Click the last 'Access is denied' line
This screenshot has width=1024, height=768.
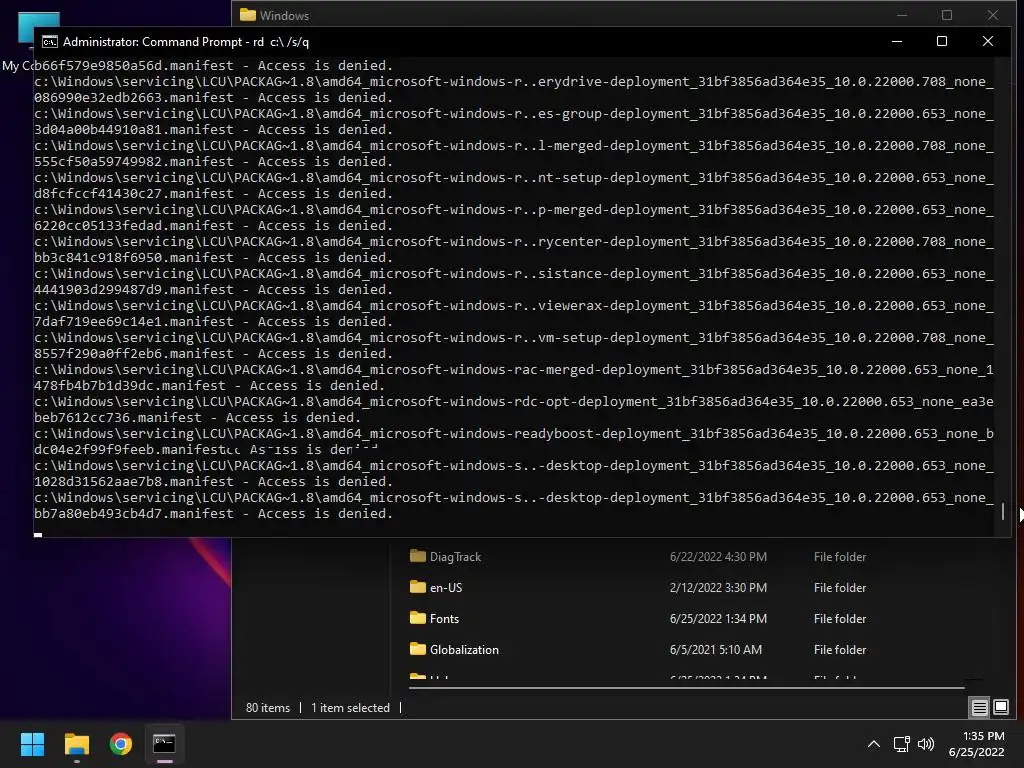[214, 514]
